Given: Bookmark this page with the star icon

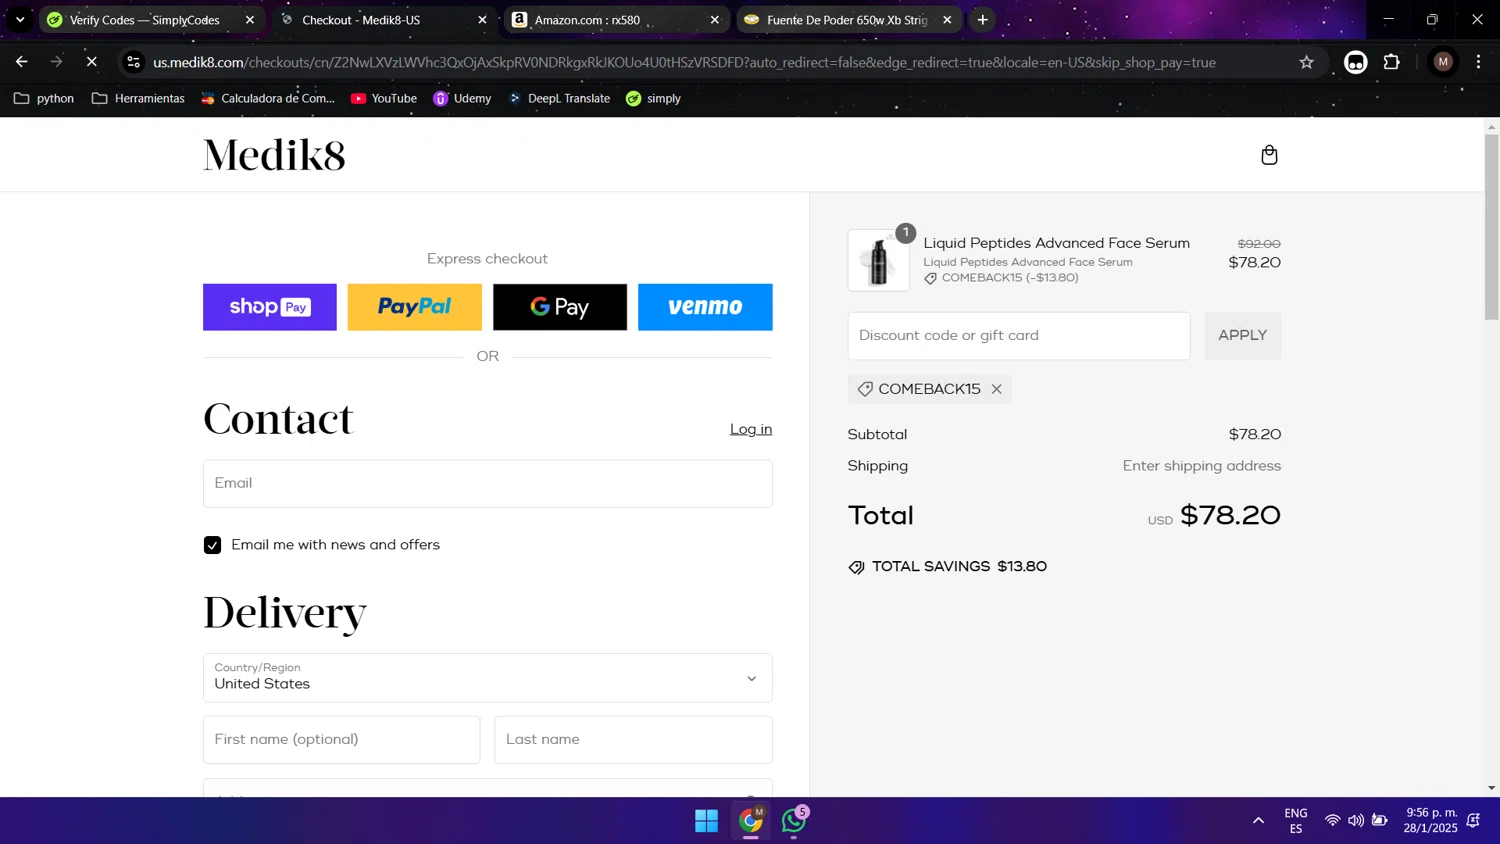Looking at the screenshot, I should [x=1306, y=62].
